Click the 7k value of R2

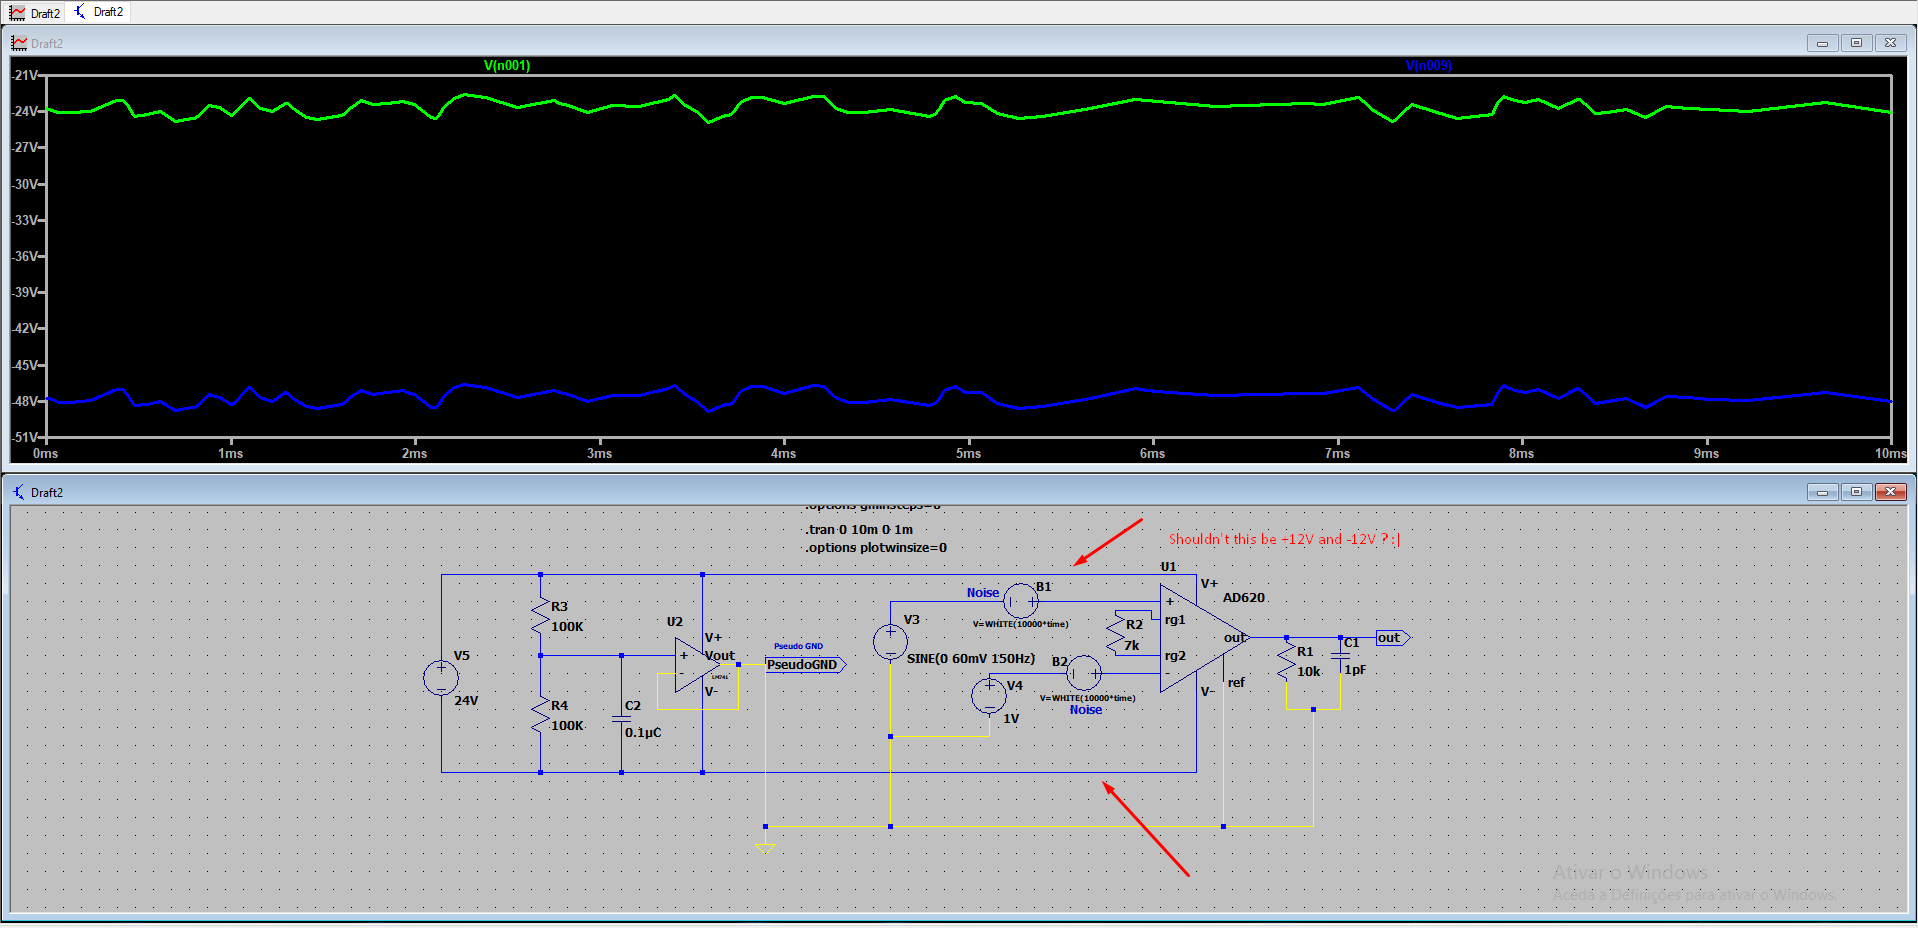1132,646
